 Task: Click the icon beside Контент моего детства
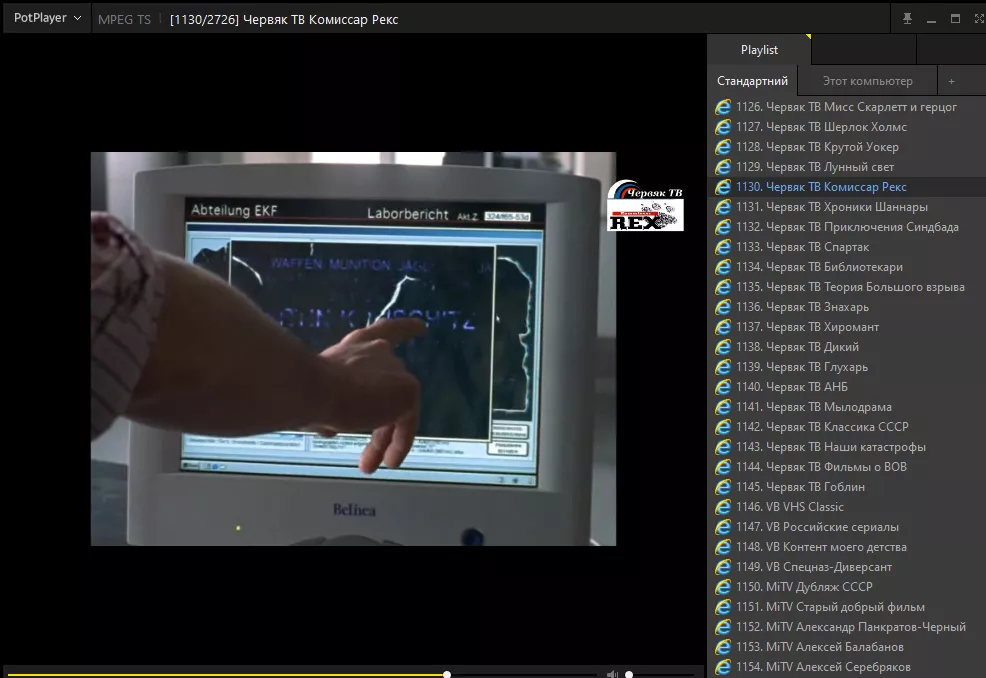pos(723,547)
